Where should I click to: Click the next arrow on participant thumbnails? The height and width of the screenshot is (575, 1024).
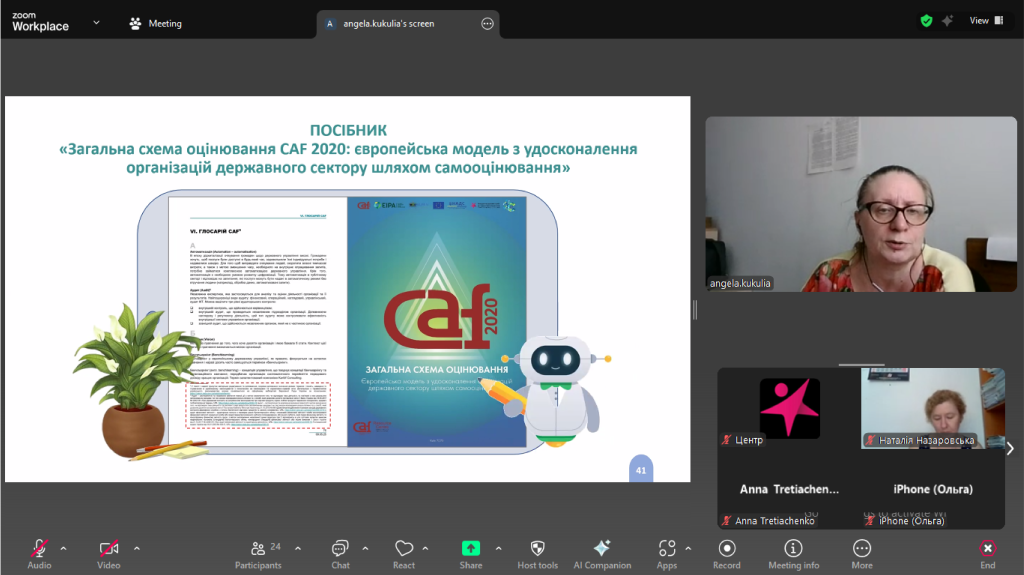(1010, 448)
